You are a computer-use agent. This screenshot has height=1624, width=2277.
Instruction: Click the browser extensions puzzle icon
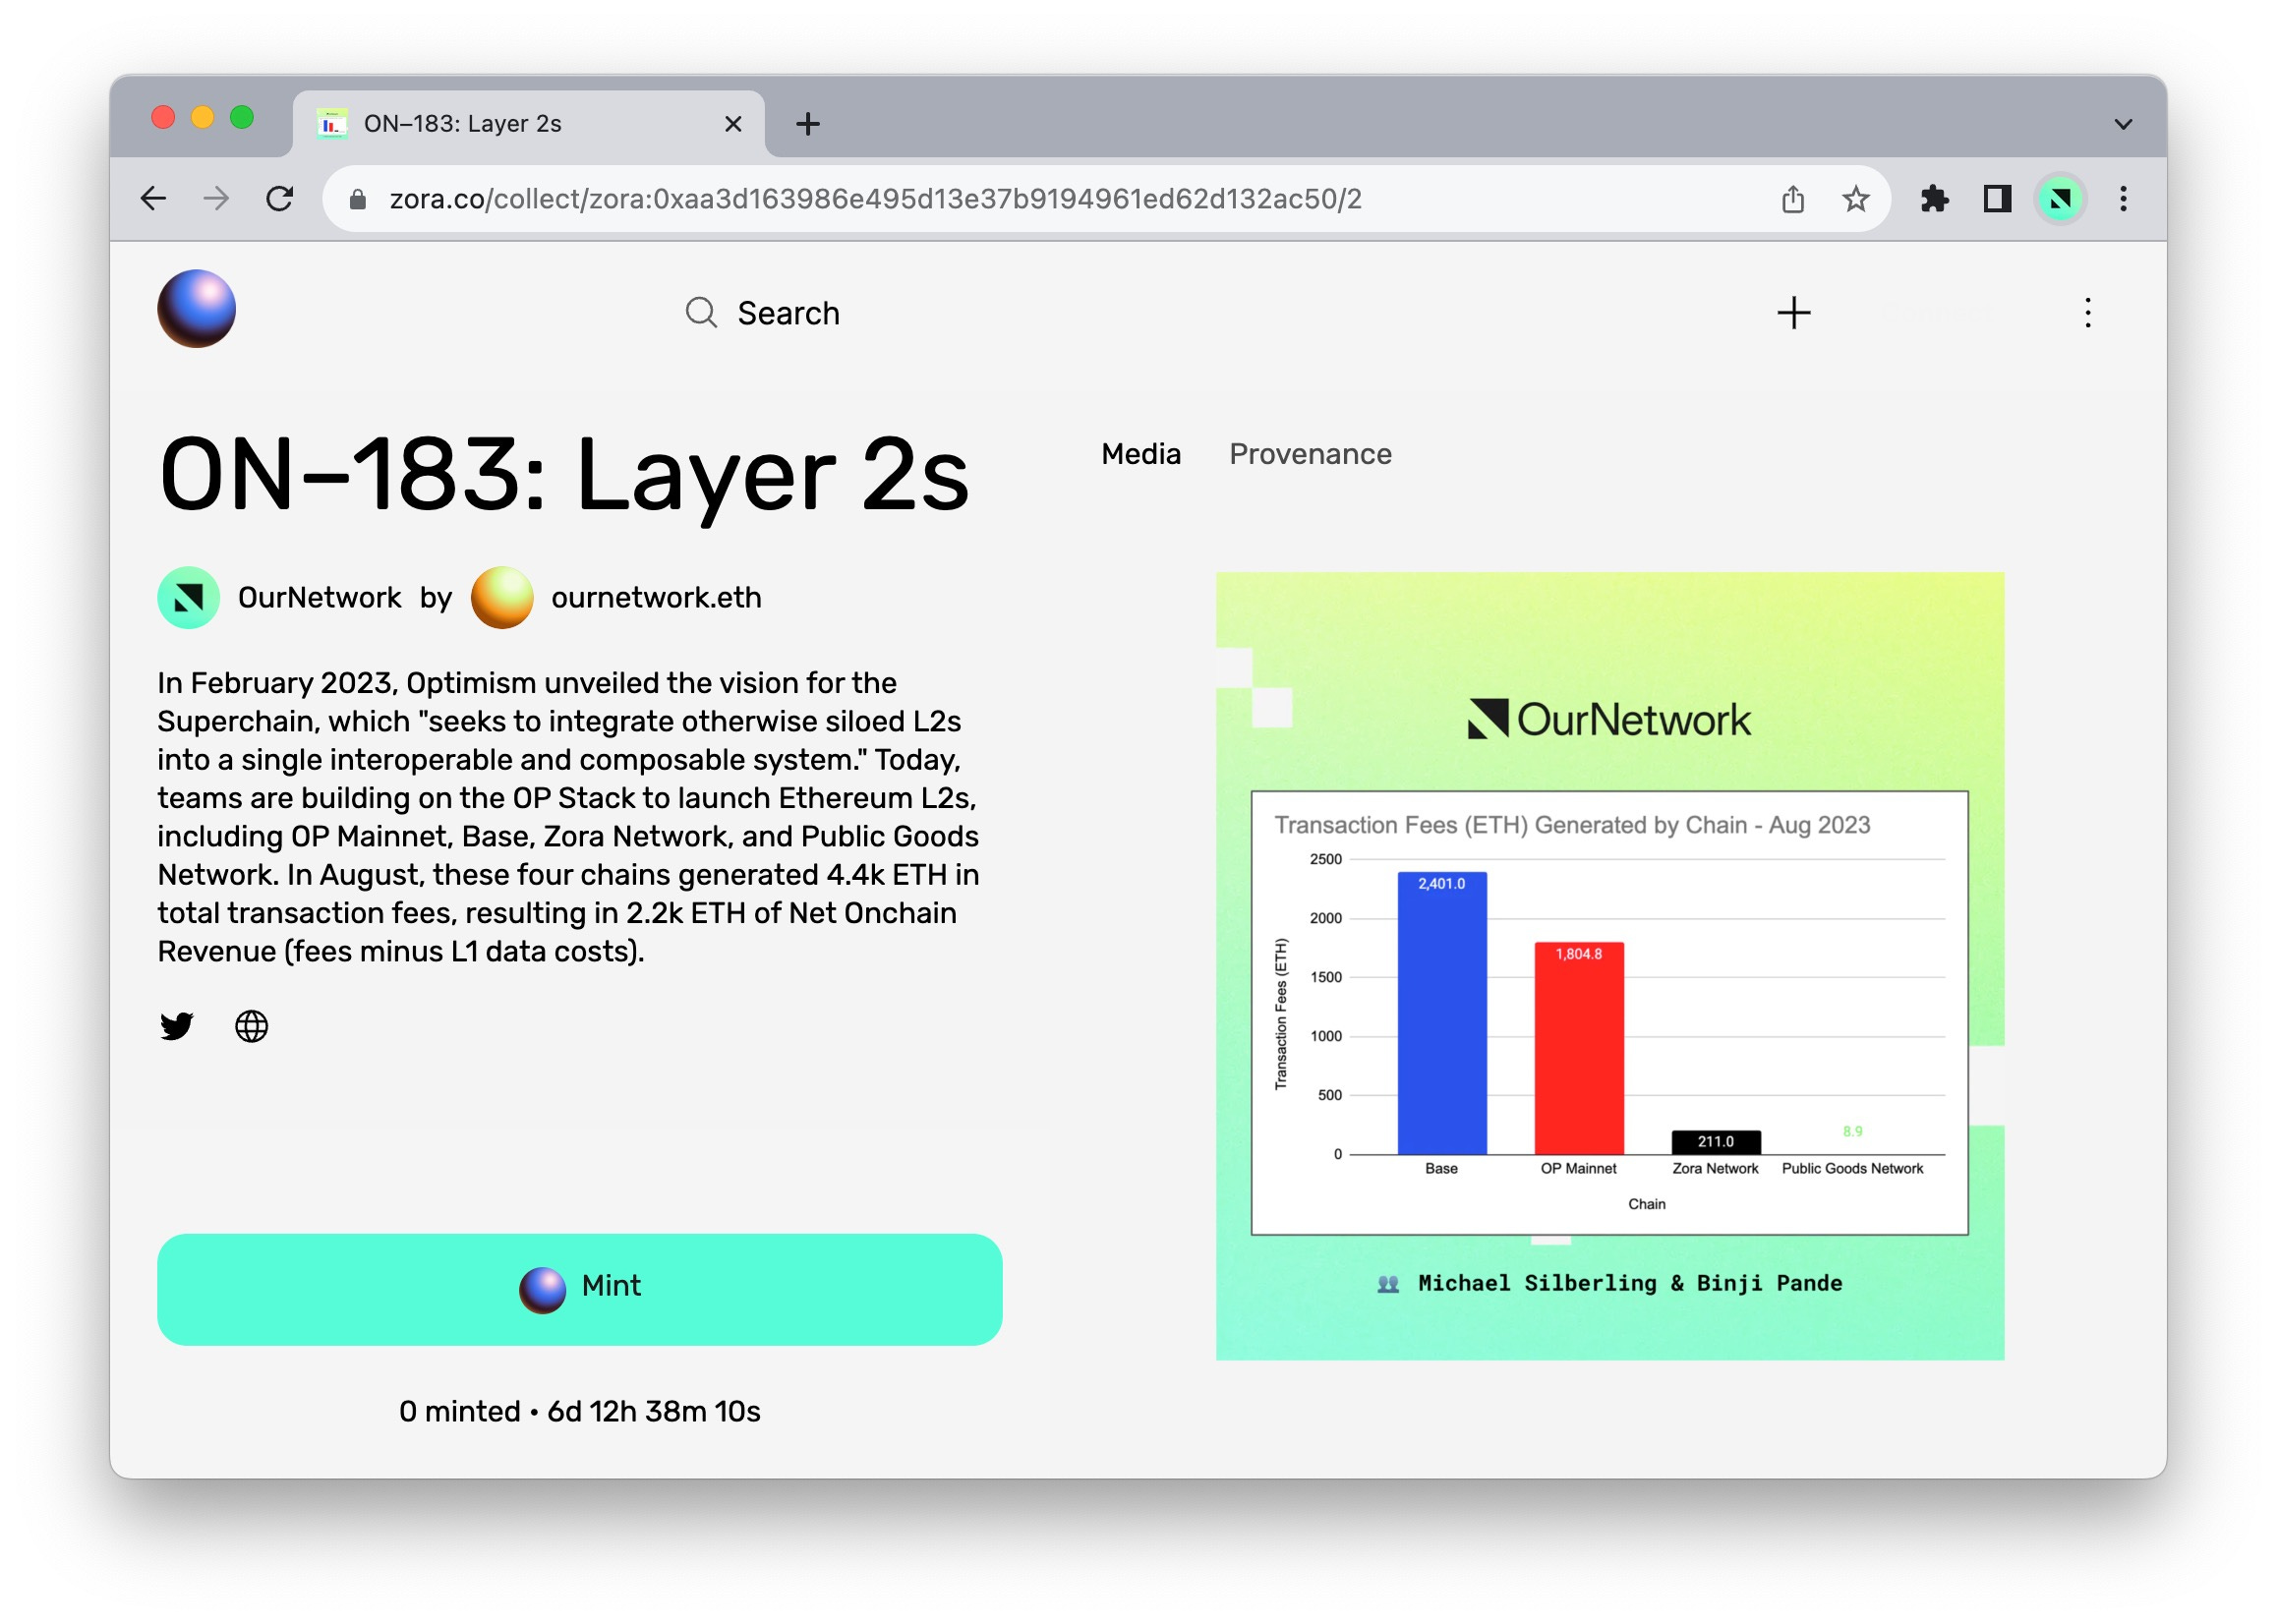[x=1934, y=199]
